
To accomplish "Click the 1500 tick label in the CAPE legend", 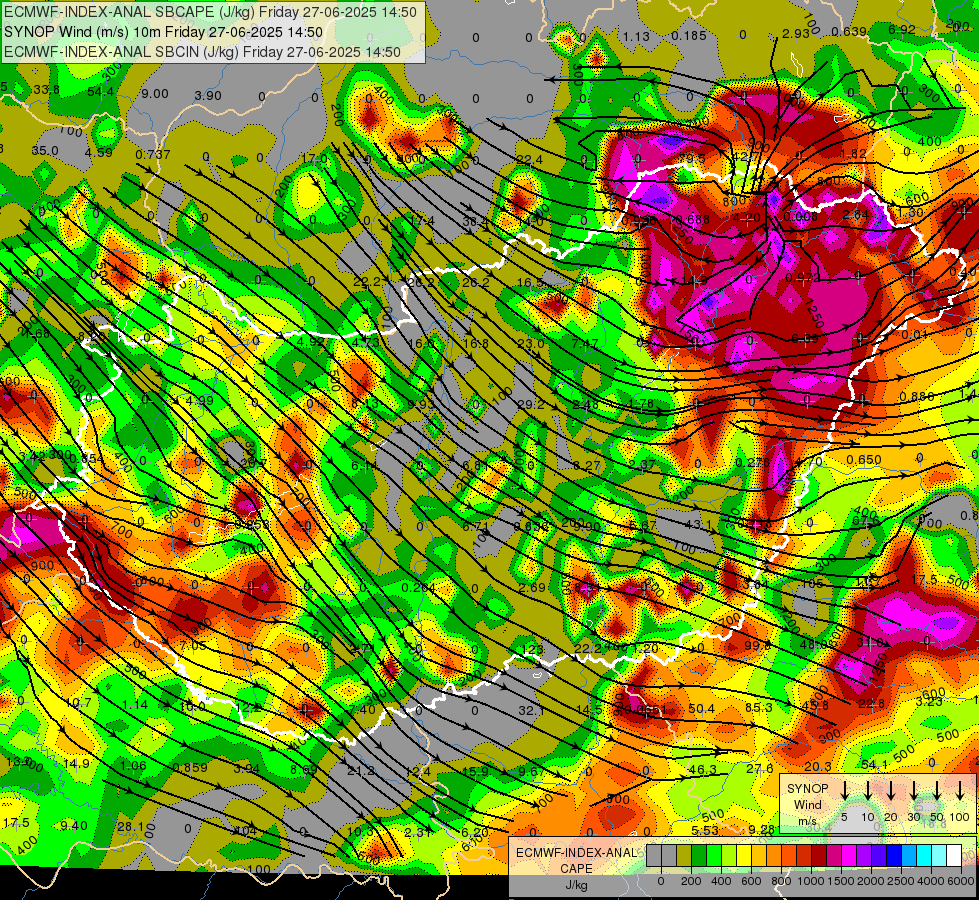I will [841, 881].
